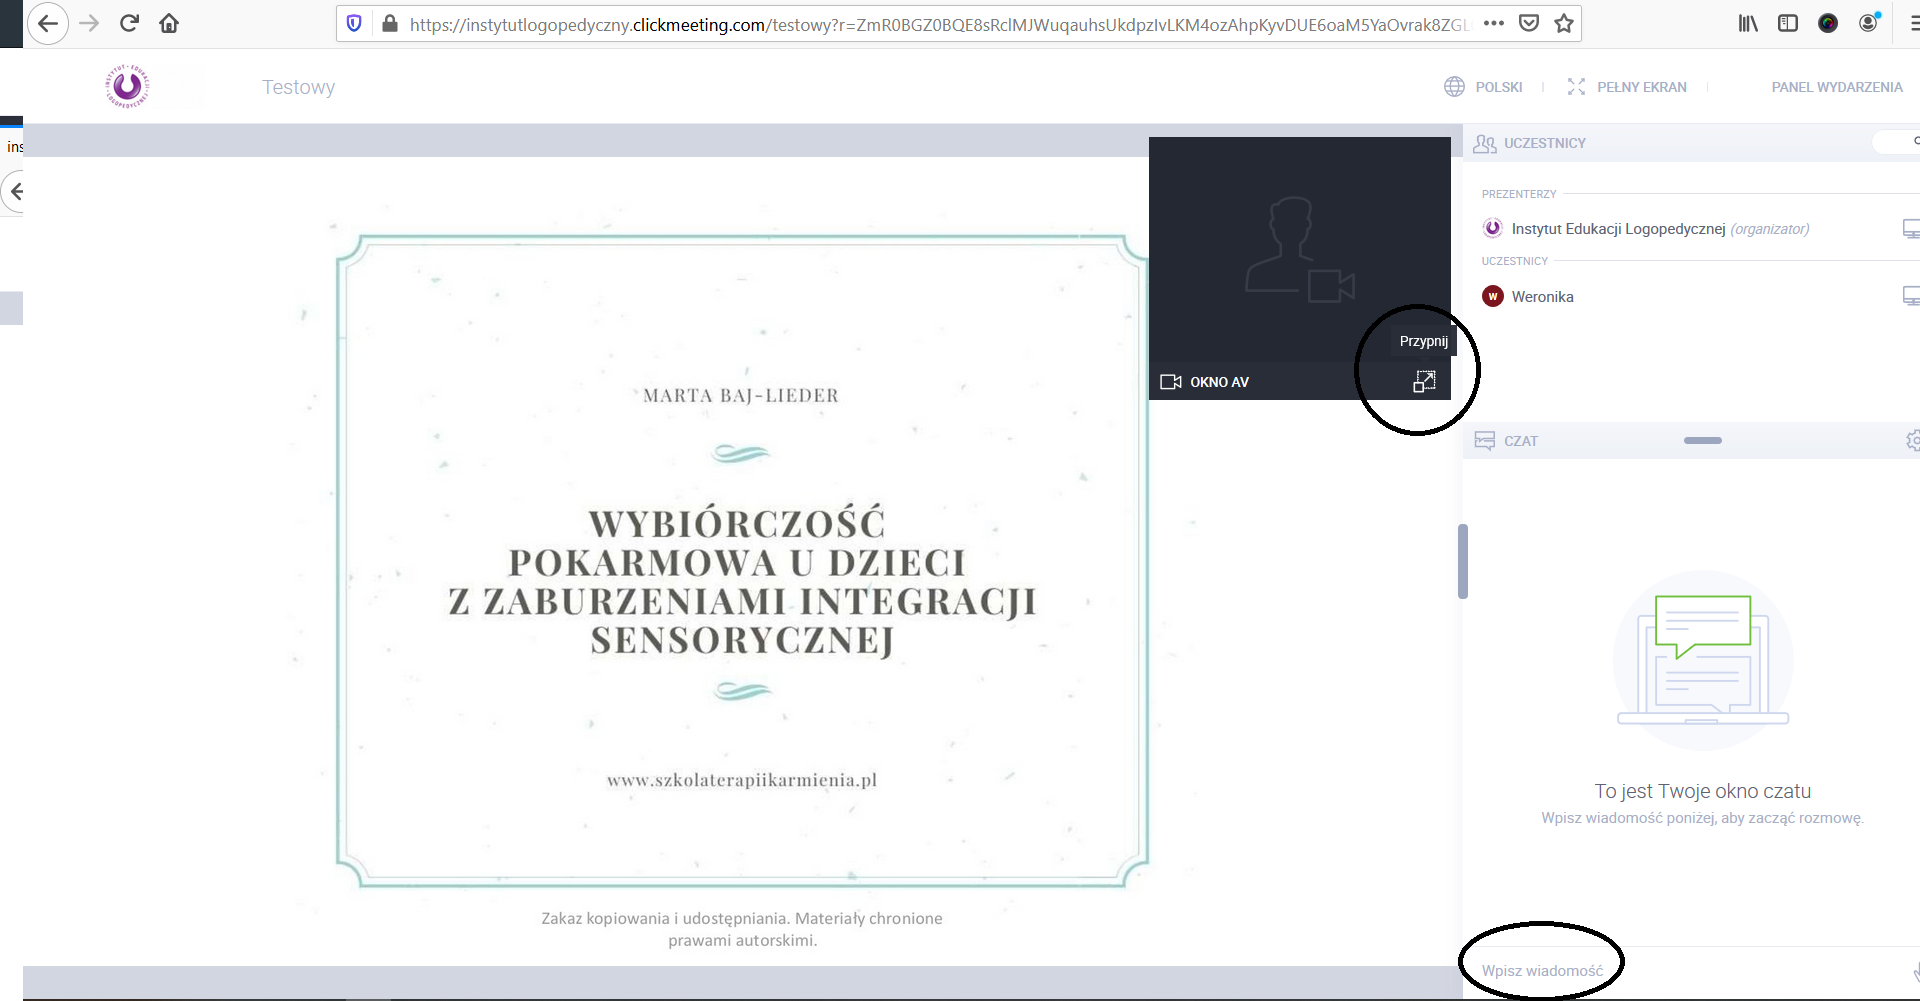Screen dimensions: 1920x1001
Task: Open the Polski language dropdown
Action: point(1484,87)
